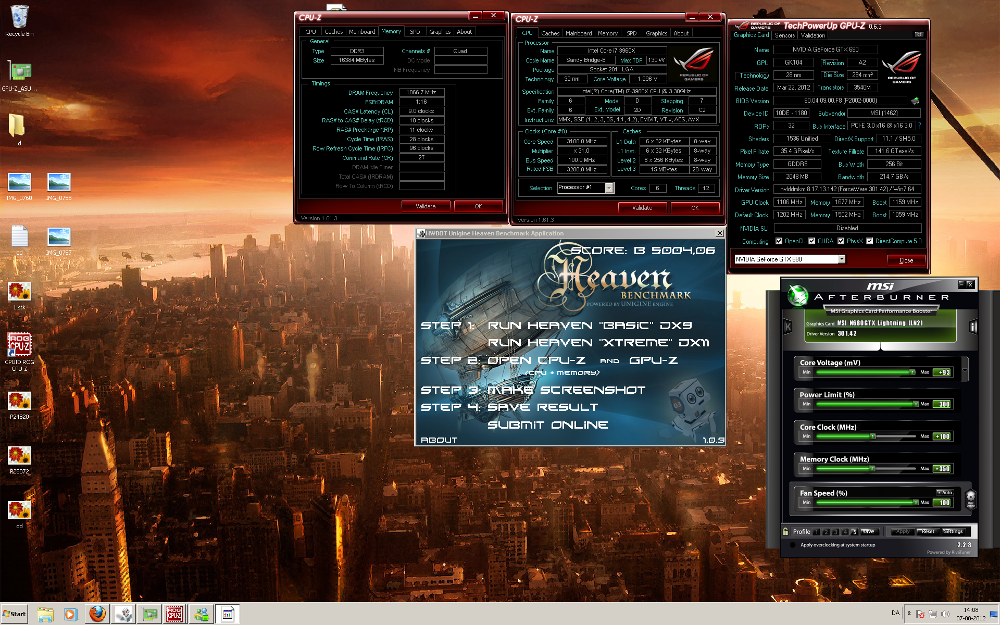Click the Close button in GPU-Z
The image size is (1000, 625).
point(906,260)
